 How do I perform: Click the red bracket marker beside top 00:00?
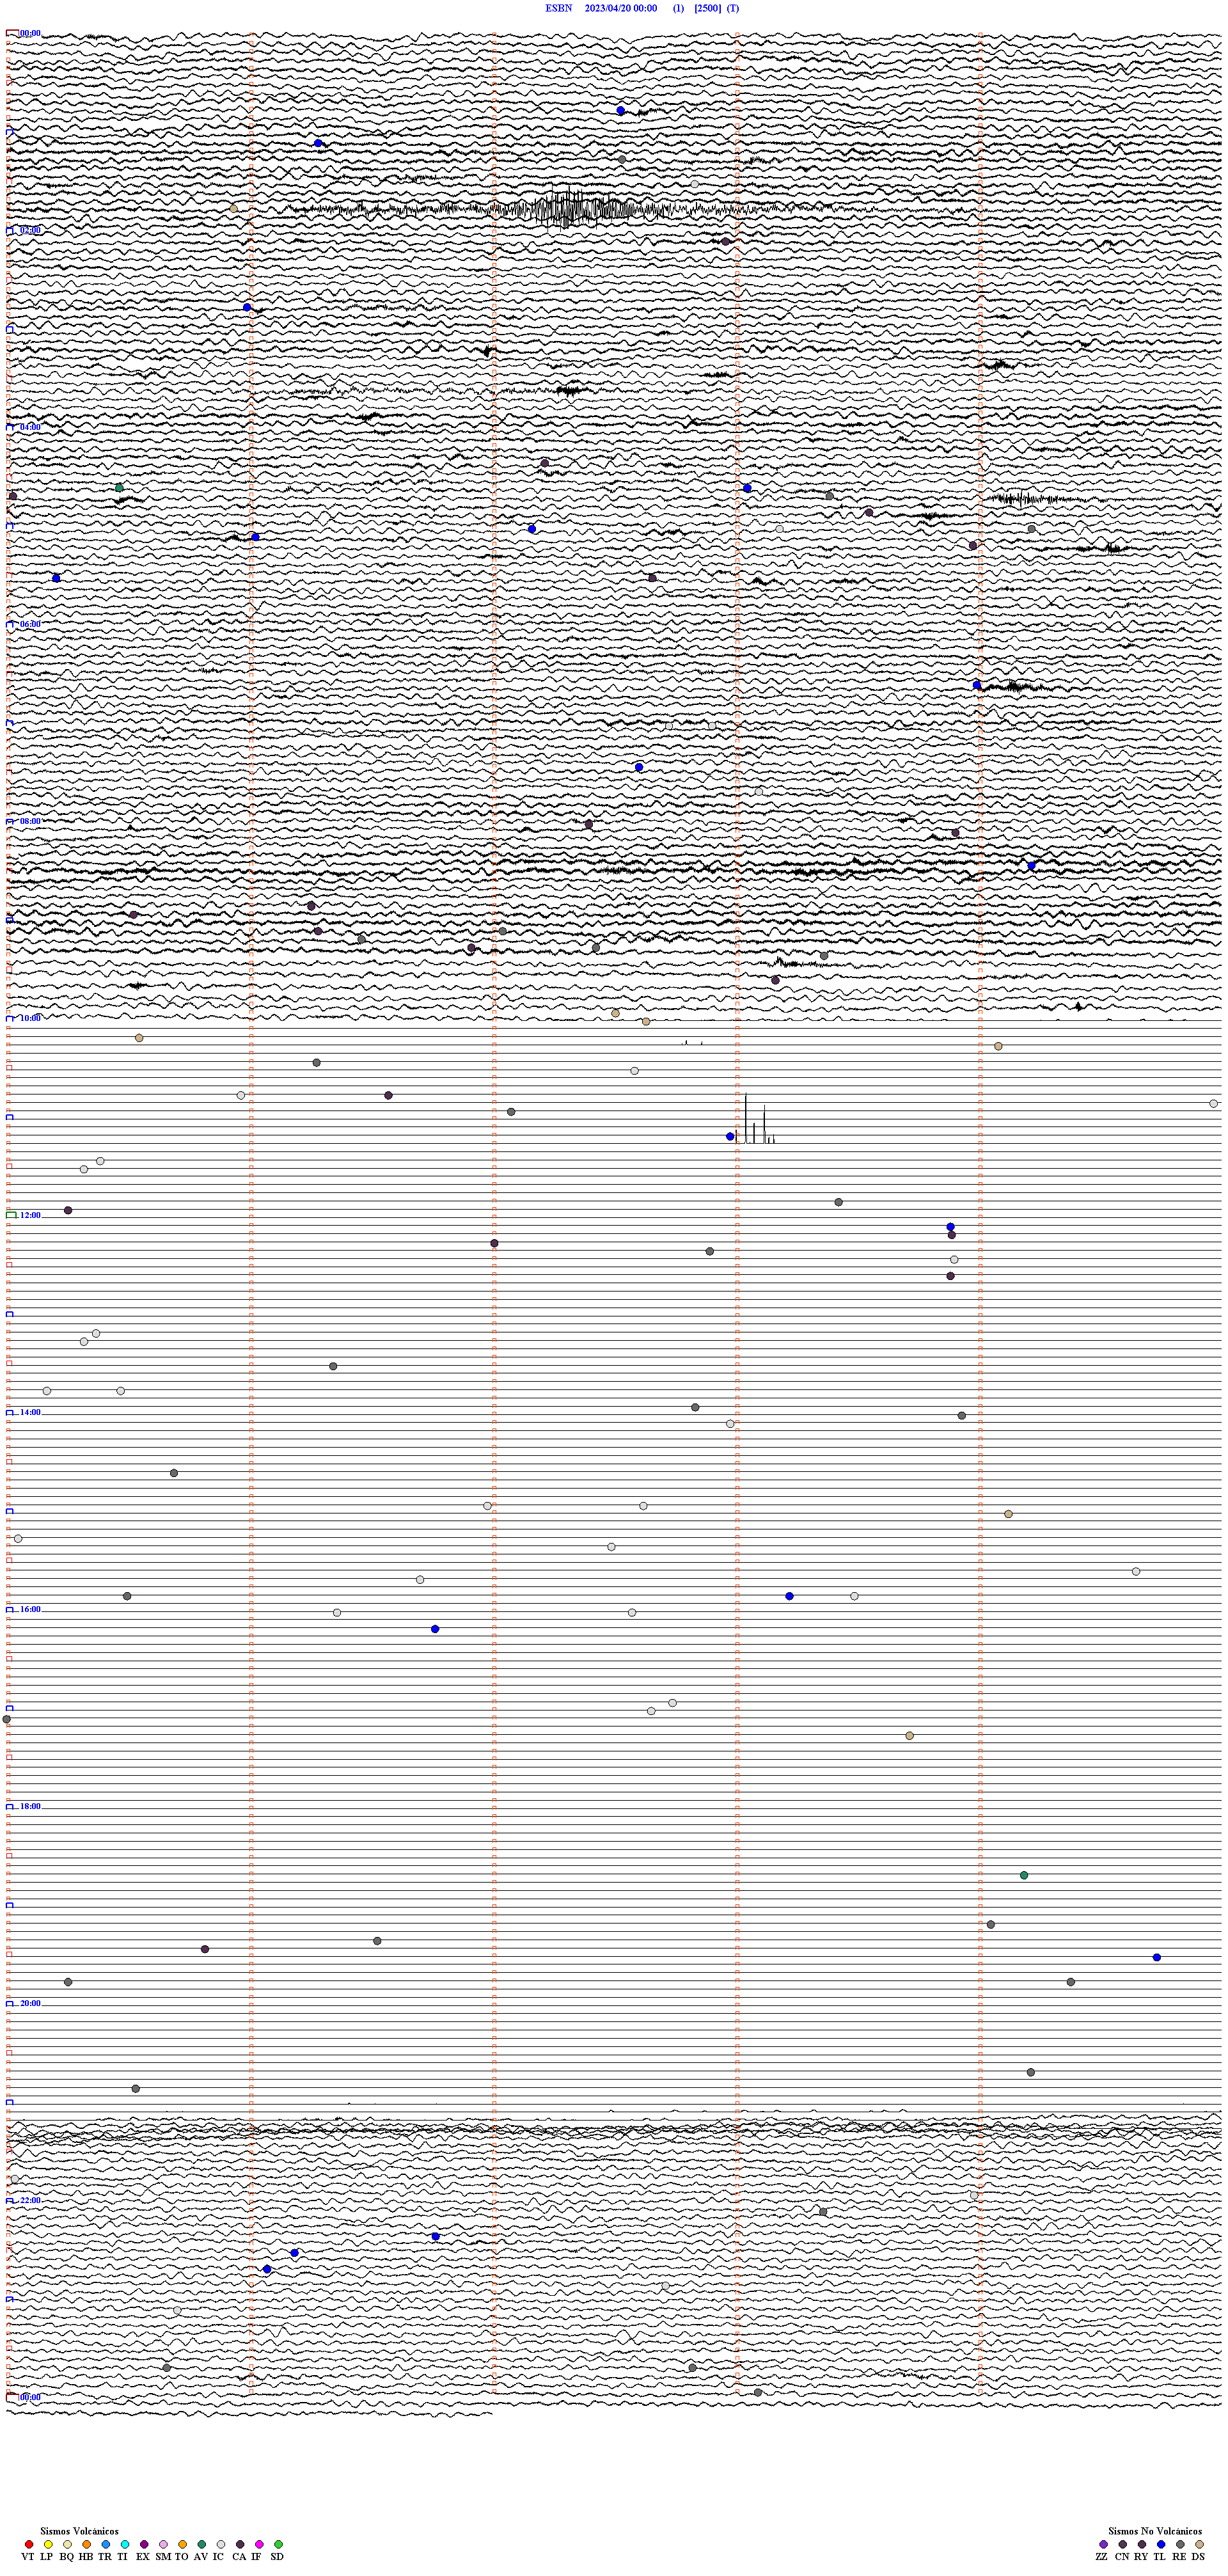tap(12, 33)
